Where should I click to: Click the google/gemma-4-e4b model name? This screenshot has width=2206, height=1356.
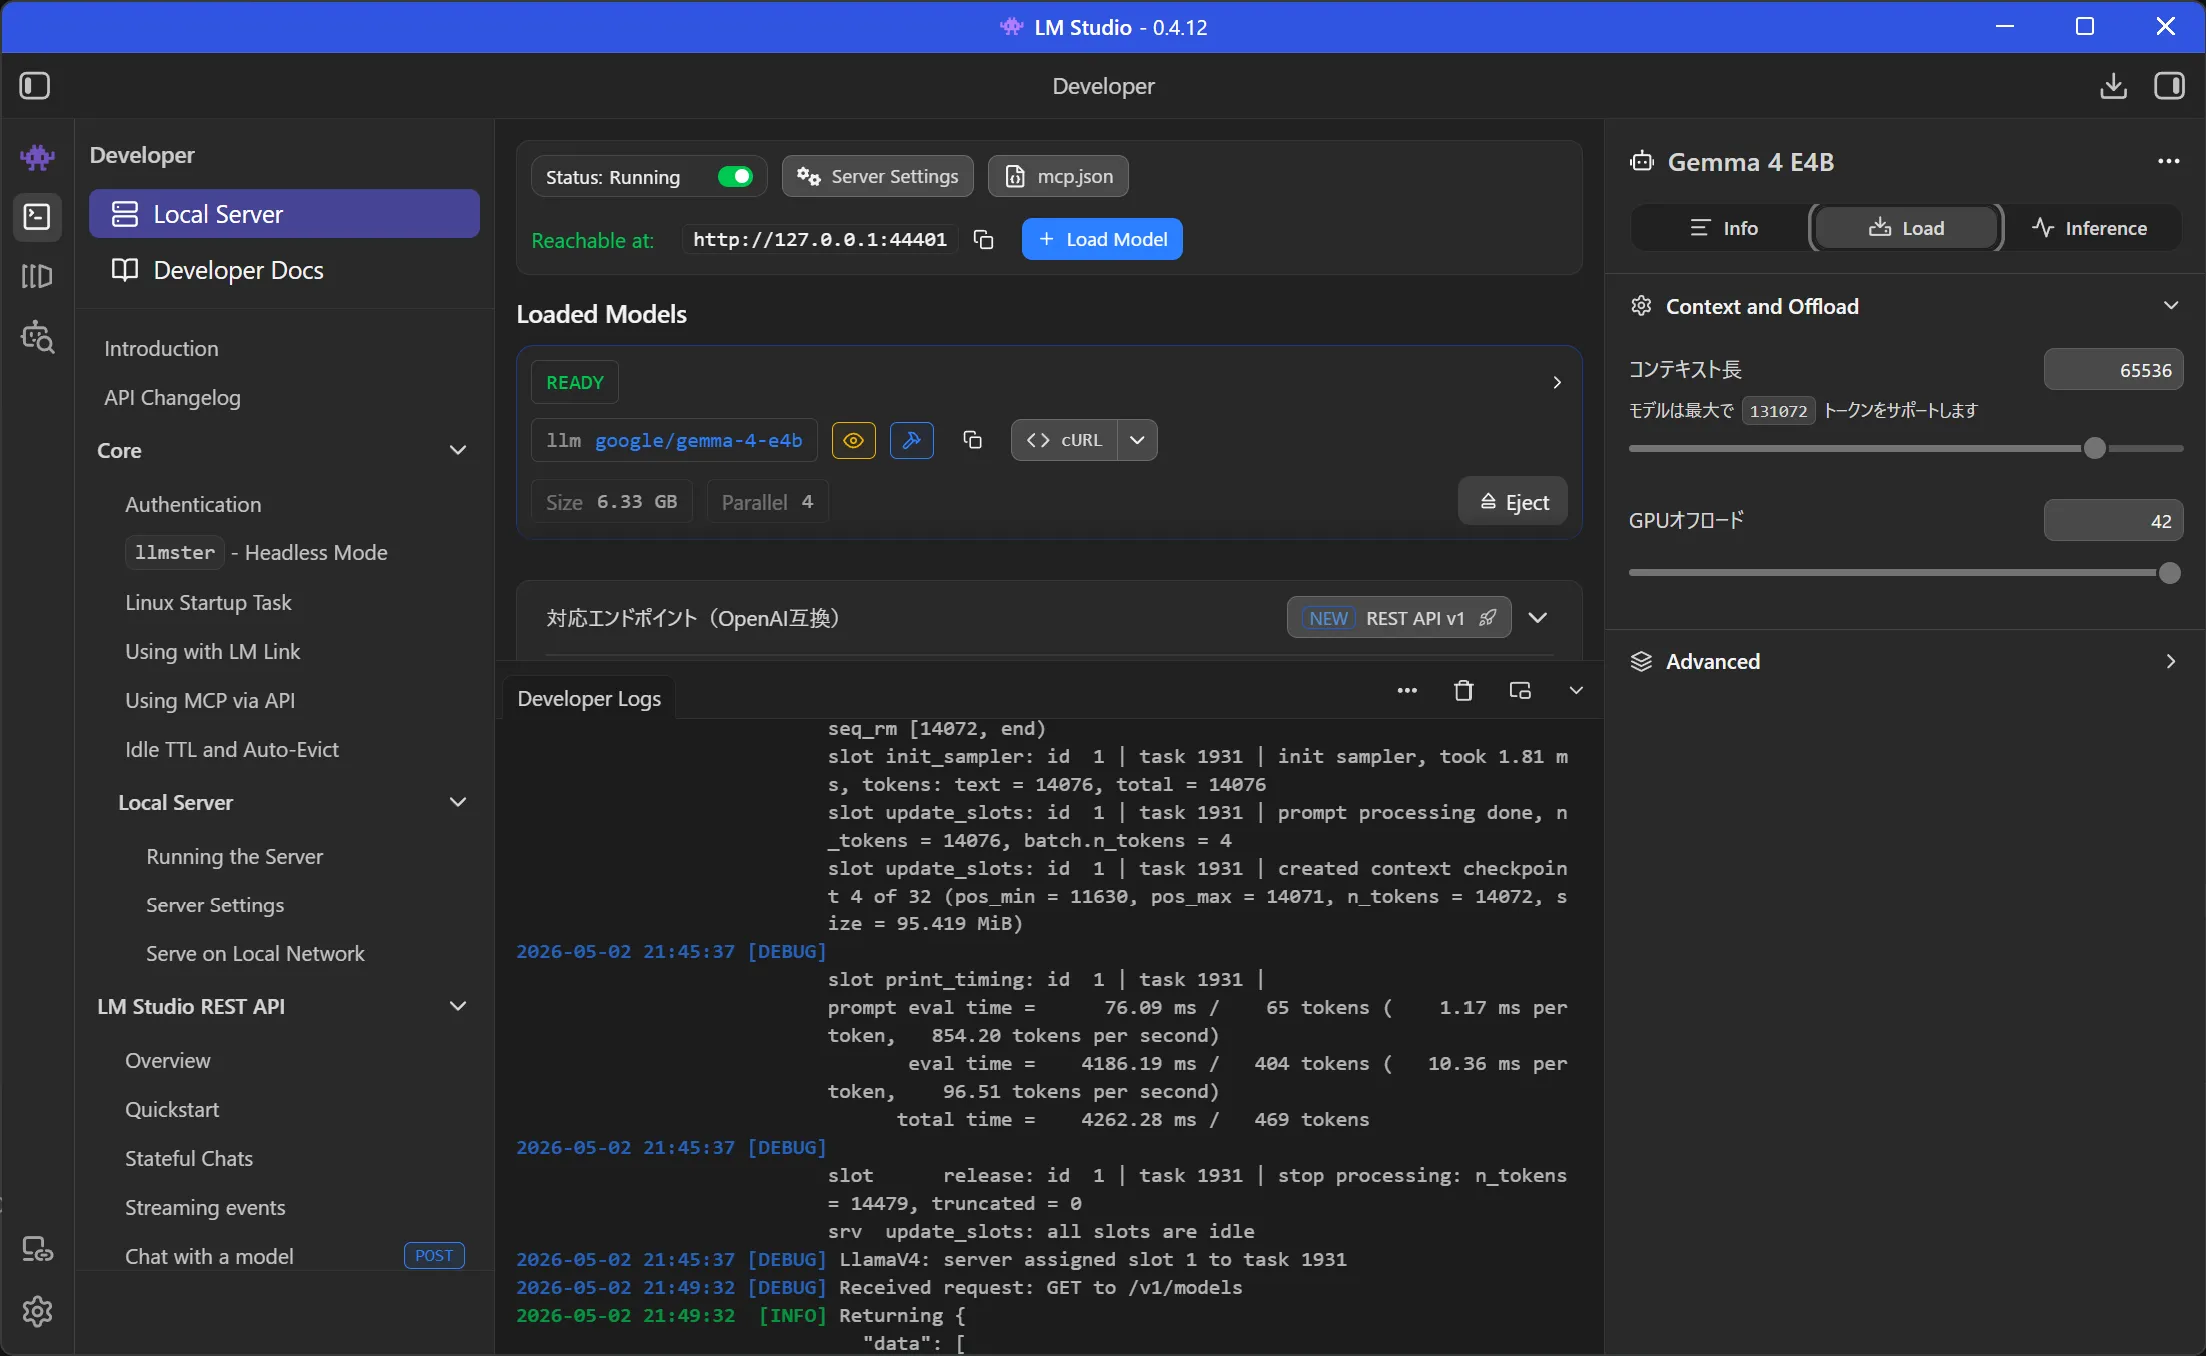pos(699,440)
